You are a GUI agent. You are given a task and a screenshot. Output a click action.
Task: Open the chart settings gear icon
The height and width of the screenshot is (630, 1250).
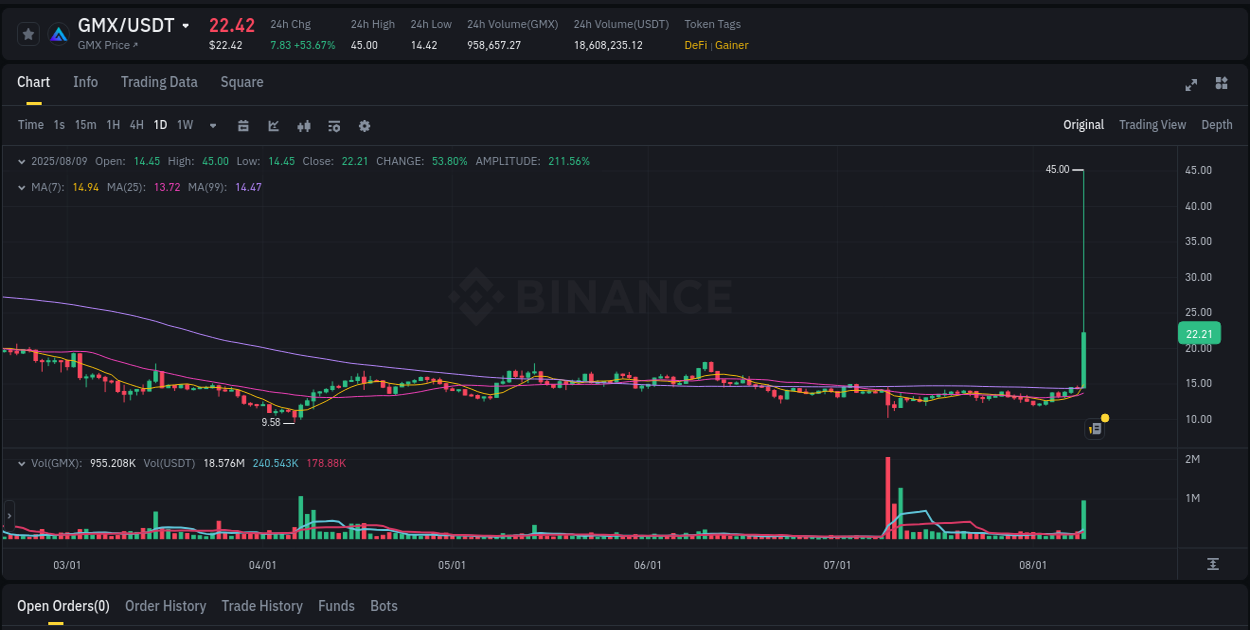(364, 125)
